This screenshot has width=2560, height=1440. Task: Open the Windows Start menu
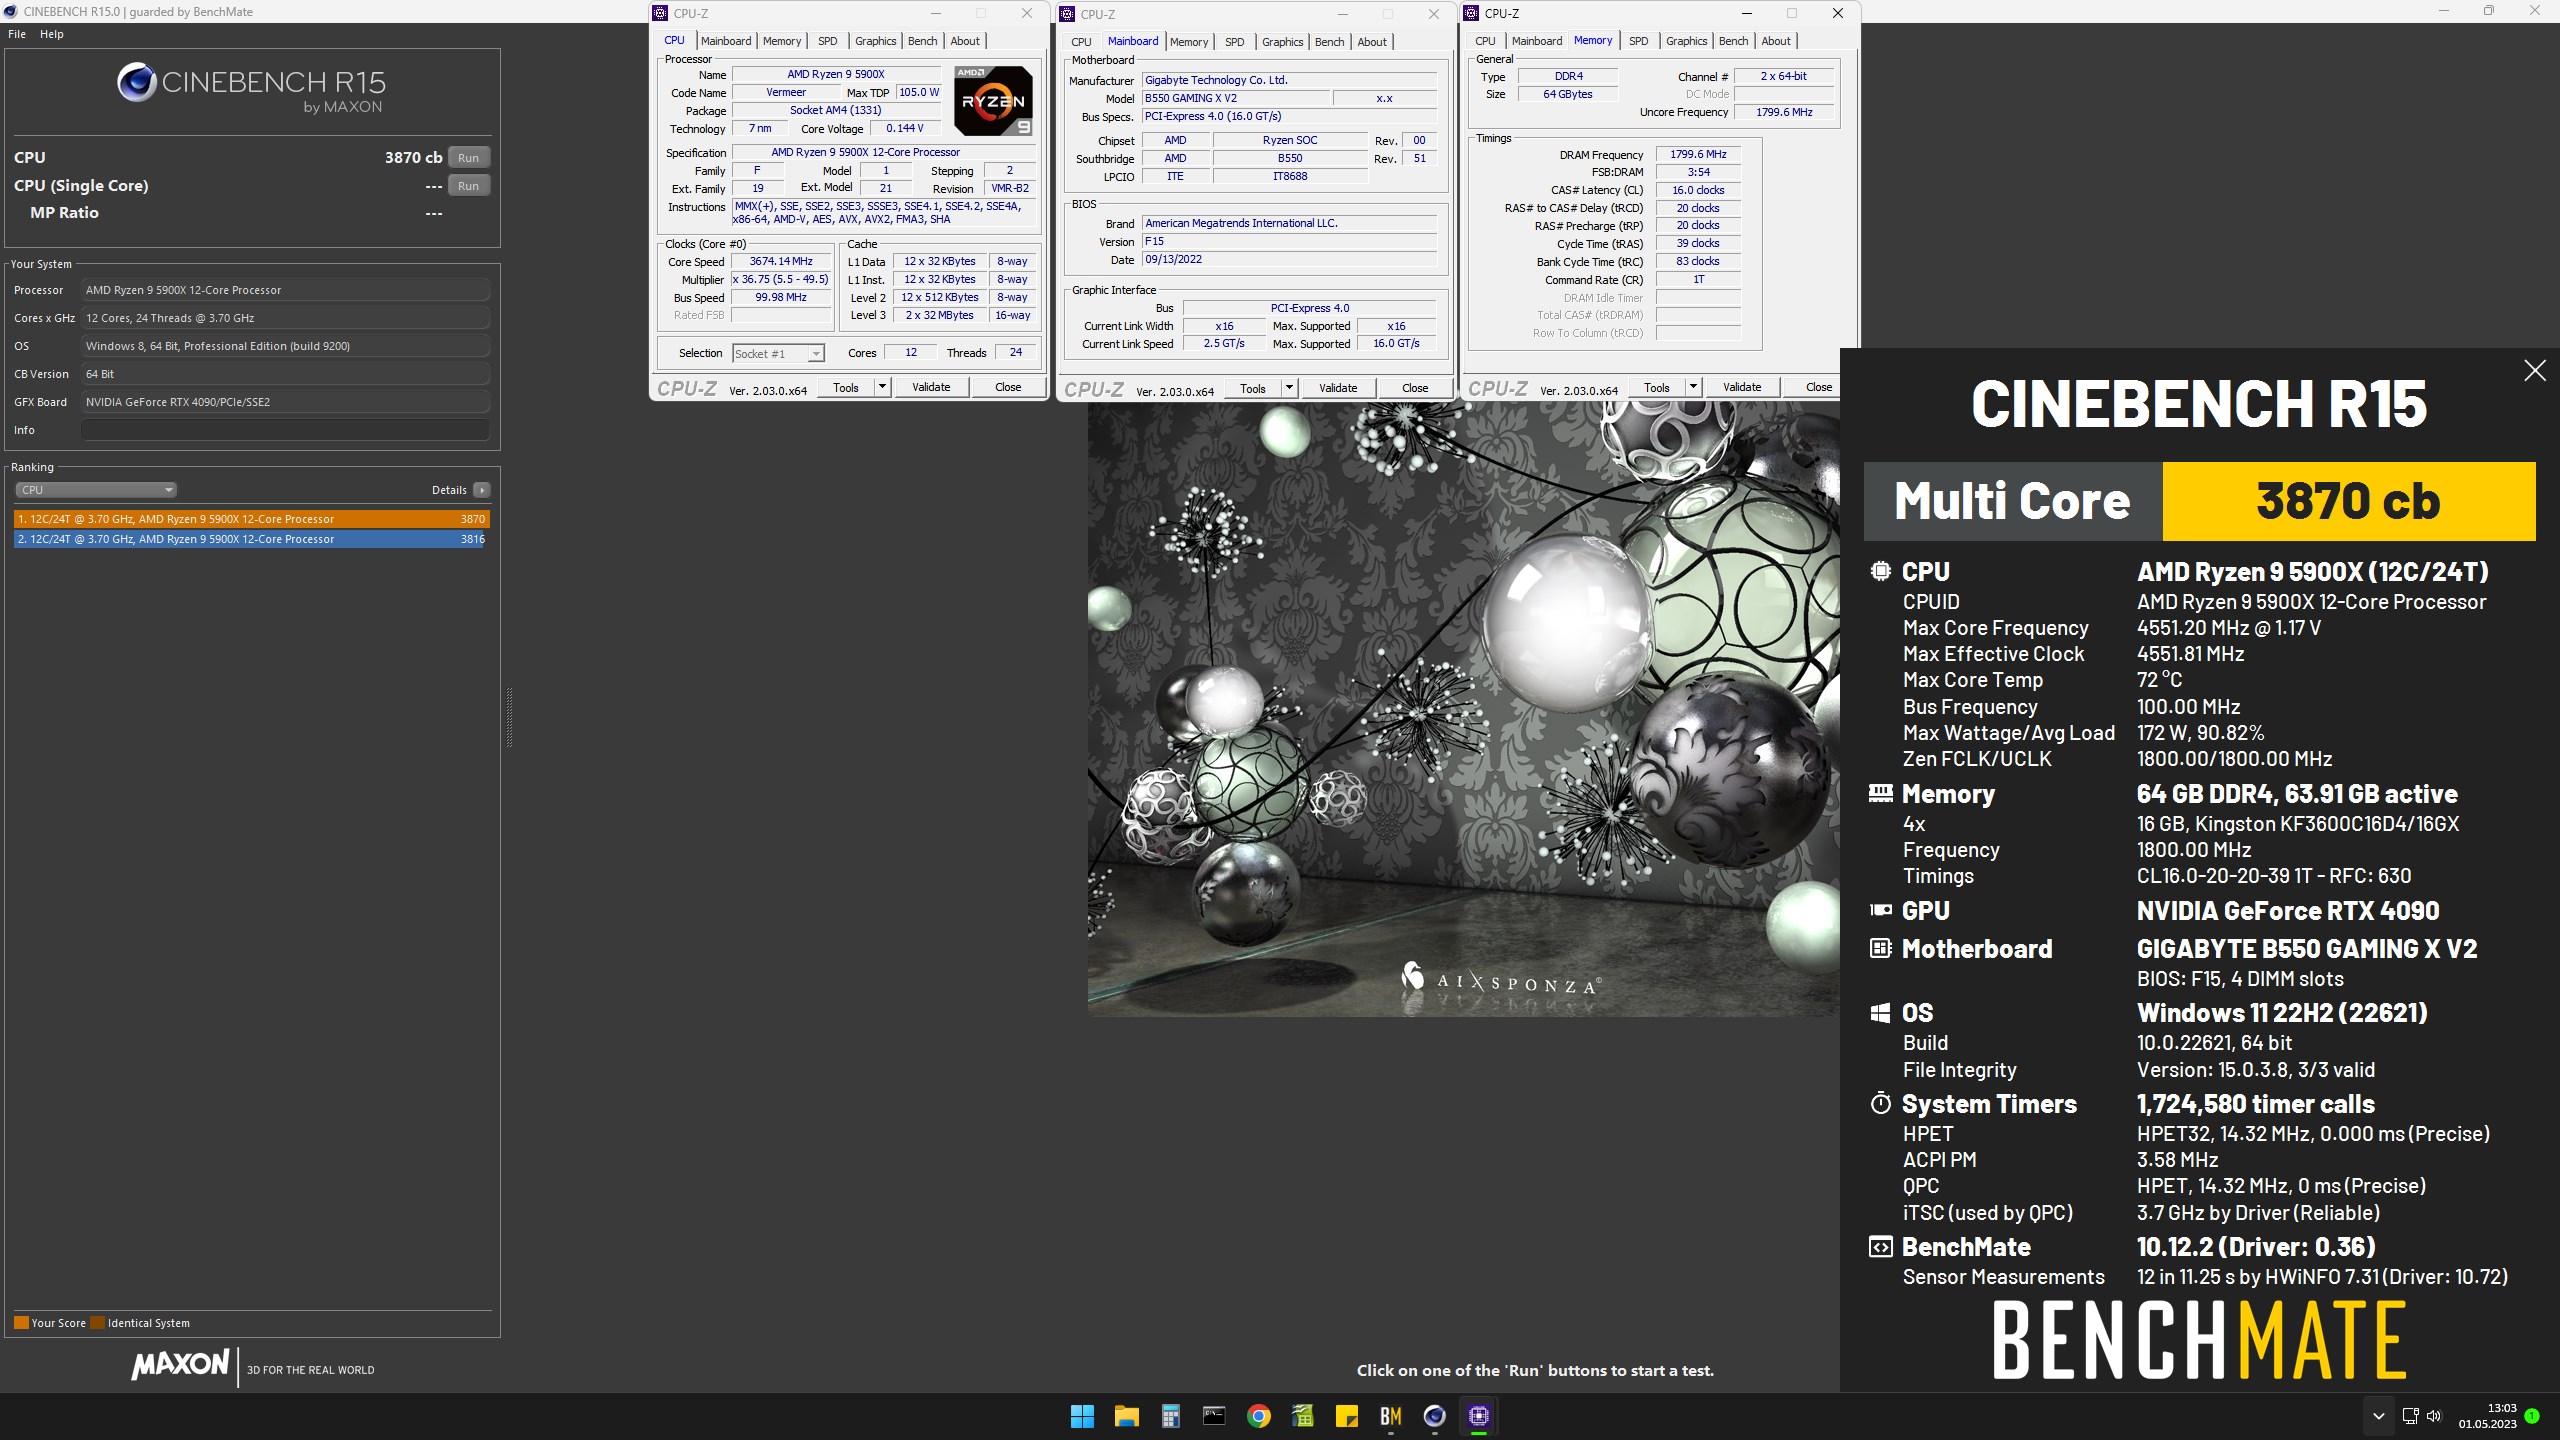click(1082, 1416)
